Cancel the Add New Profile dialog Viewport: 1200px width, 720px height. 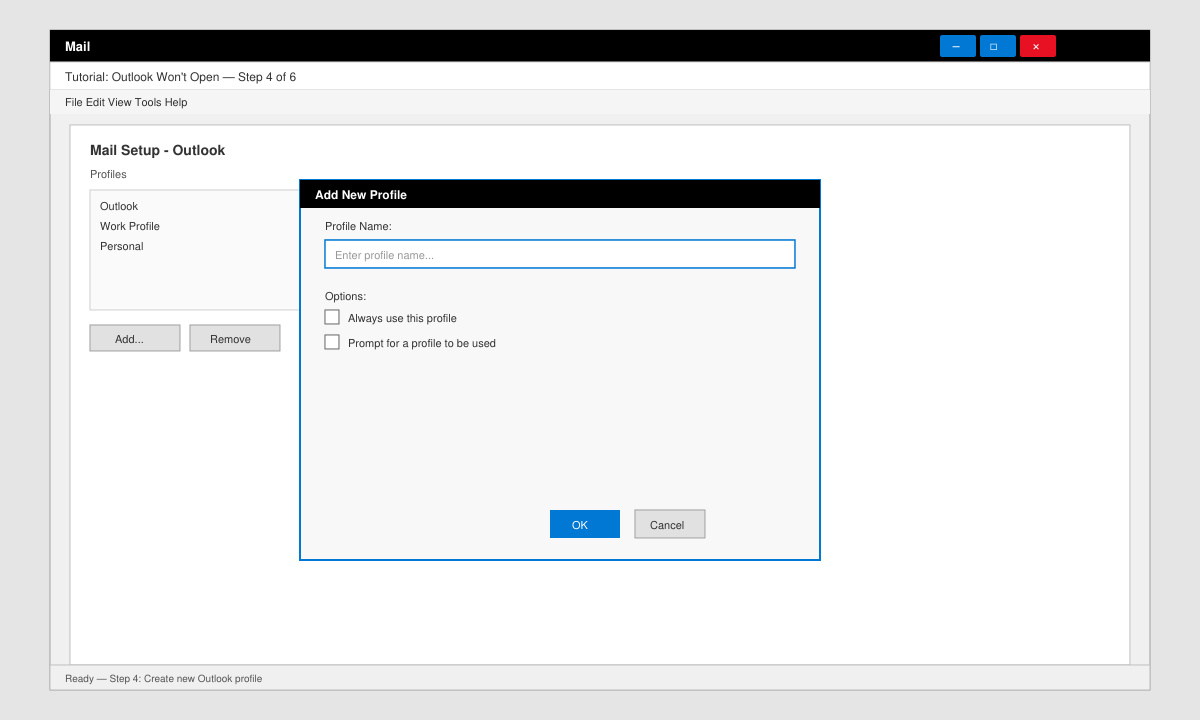pos(669,524)
